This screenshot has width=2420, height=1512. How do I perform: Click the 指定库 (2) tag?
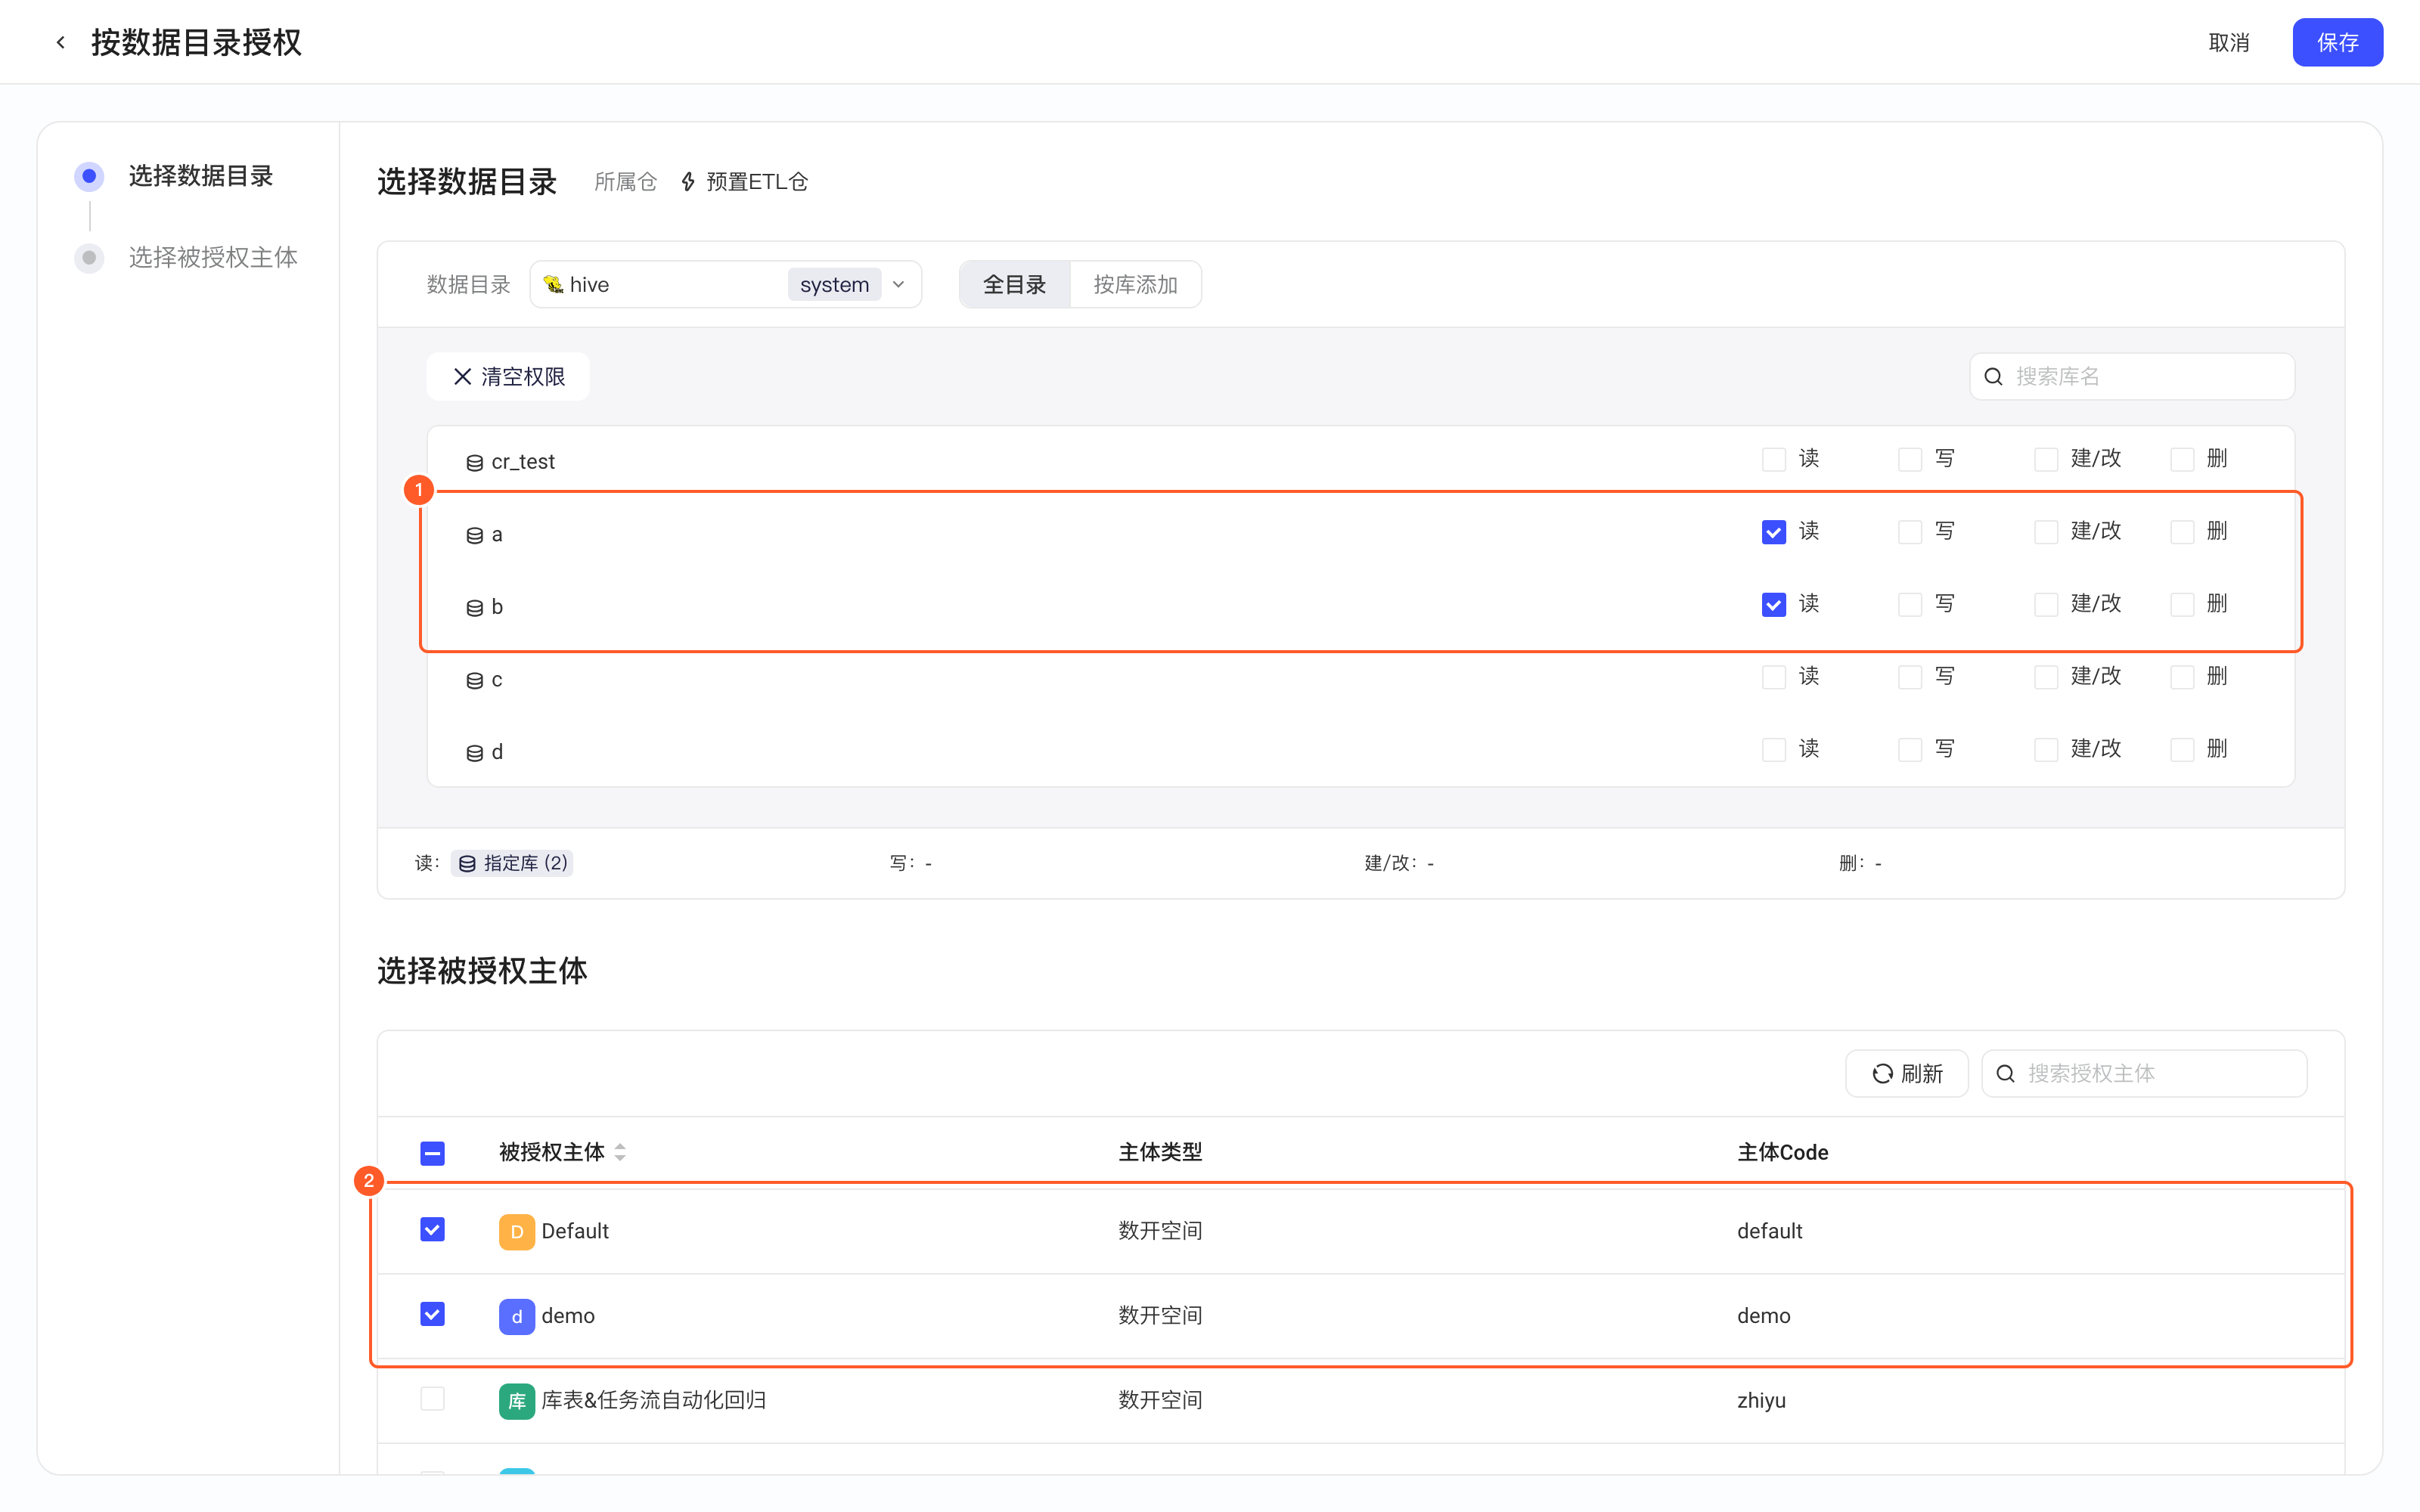click(512, 863)
